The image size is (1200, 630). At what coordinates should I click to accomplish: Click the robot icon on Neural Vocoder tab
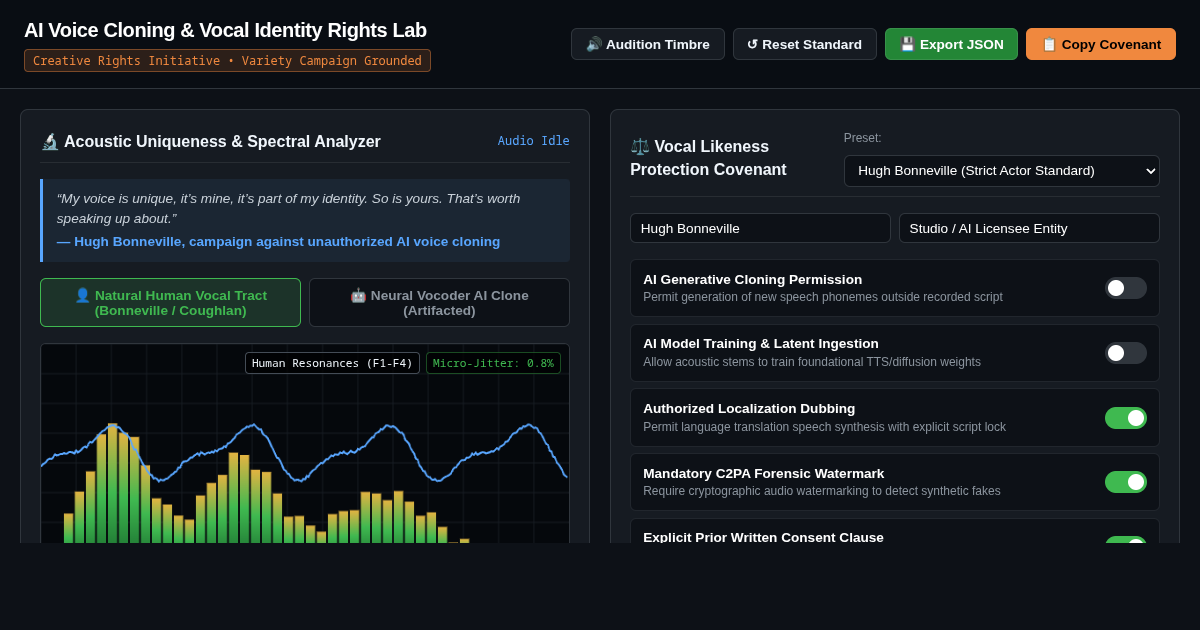coord(358,295)
